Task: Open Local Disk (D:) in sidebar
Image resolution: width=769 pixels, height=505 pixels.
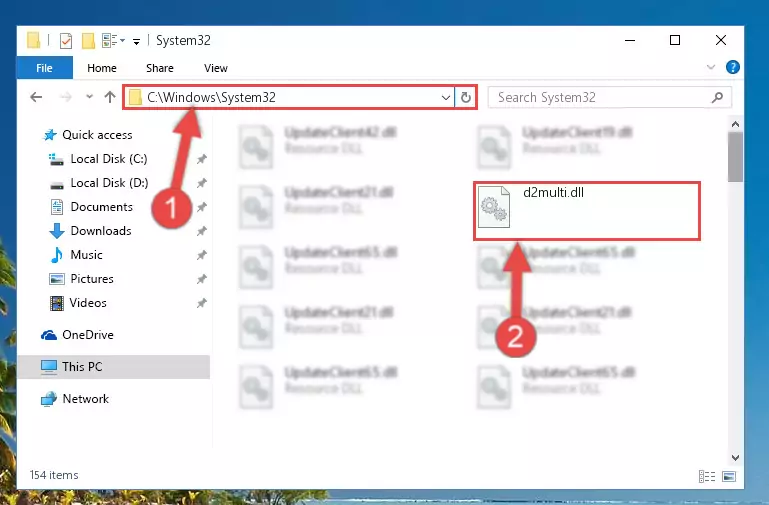Action: tap(109, 183)
